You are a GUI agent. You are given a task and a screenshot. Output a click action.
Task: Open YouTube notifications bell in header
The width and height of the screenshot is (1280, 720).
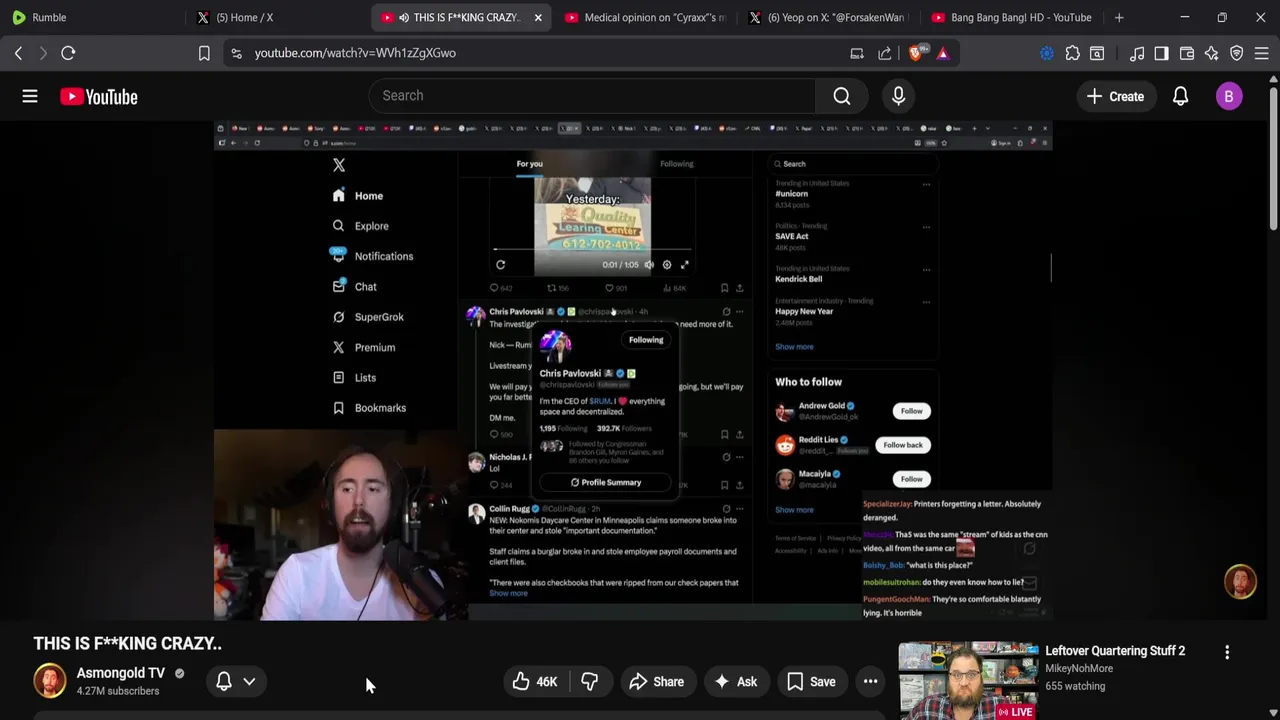pos(1181,97)
